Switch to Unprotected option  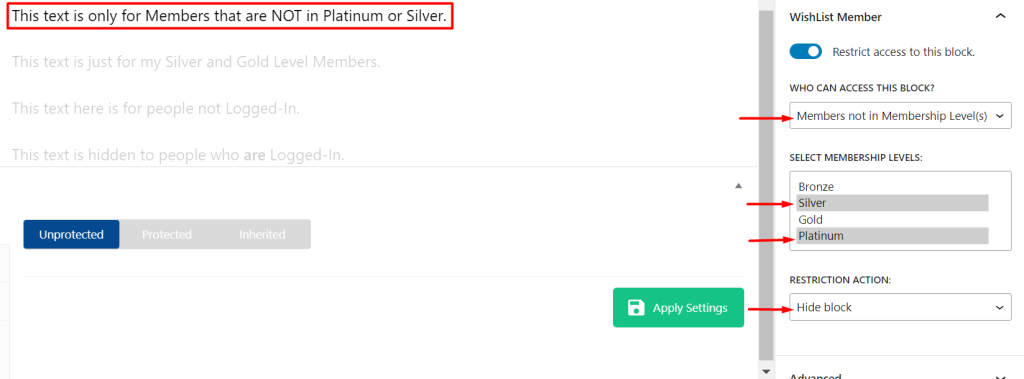(71, 235)
